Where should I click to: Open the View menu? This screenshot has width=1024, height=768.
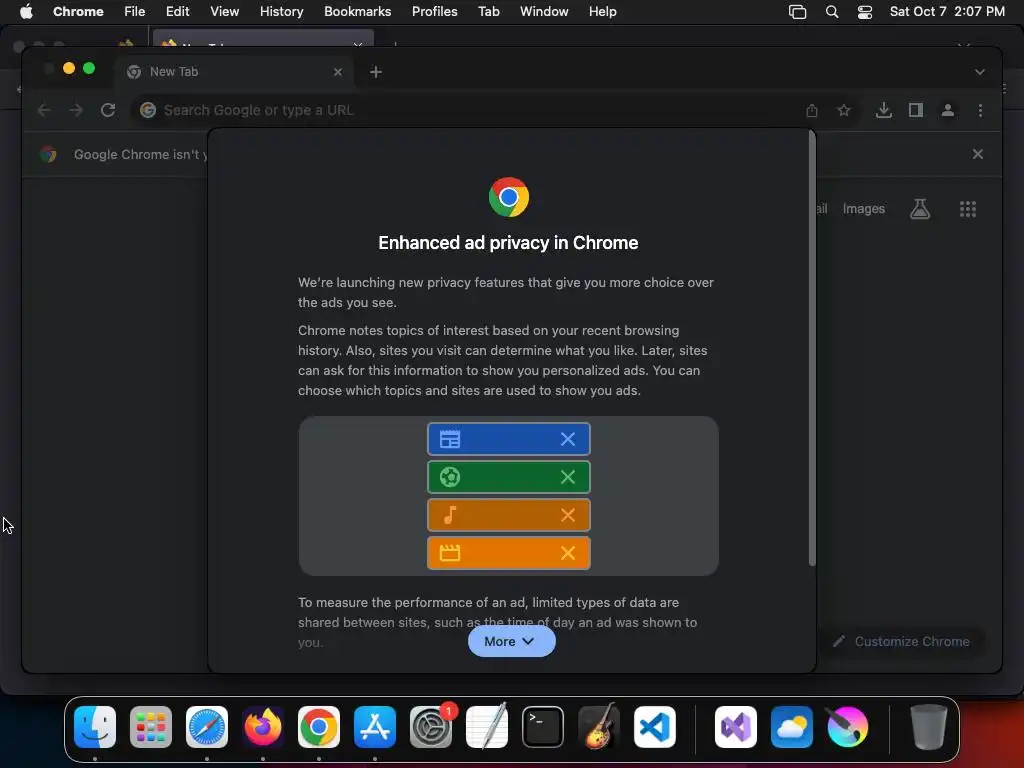click(x=224, y=12)
